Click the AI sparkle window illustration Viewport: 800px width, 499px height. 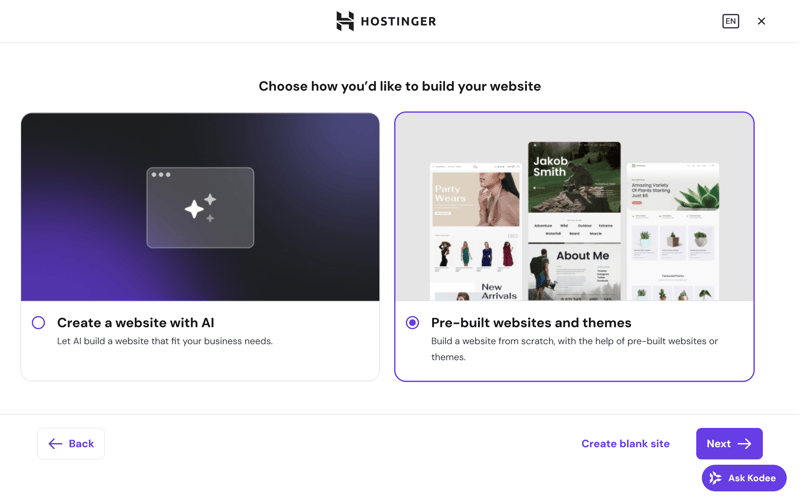tap(200, 208)
